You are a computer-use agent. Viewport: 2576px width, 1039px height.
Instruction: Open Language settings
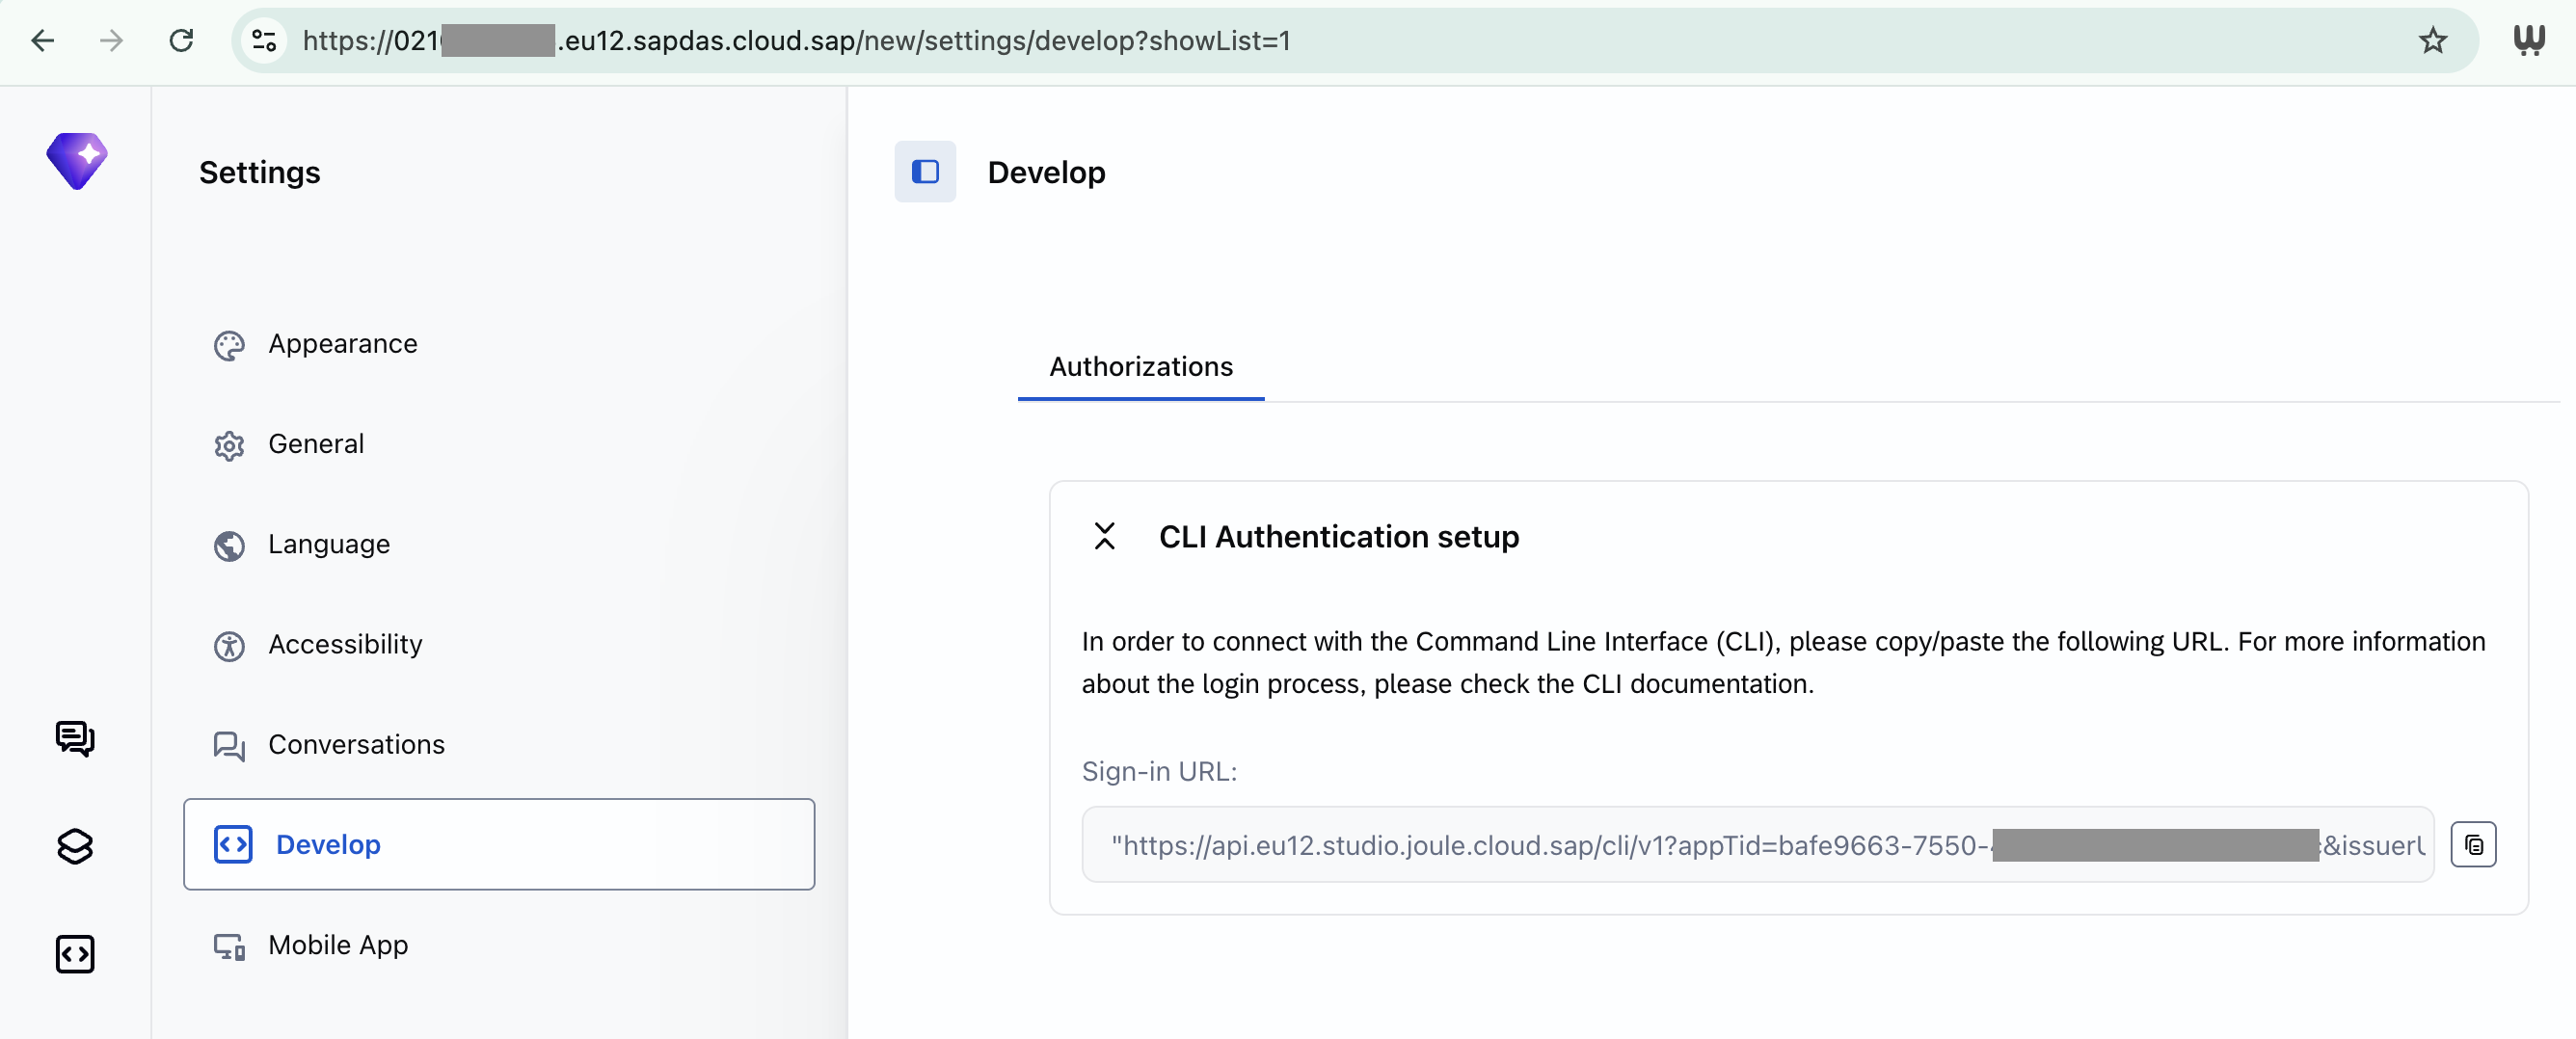tap(499, 544)
